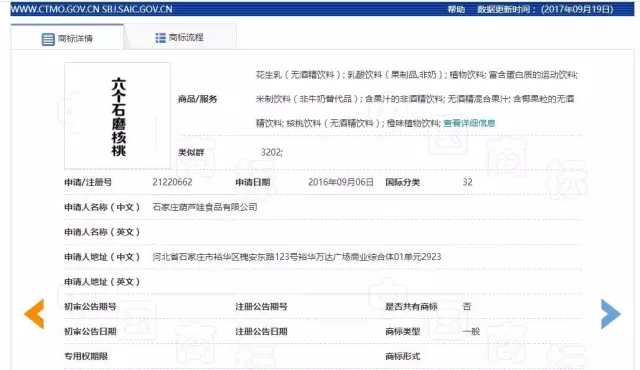Screen dimensions: 640x370
Task: Switch to the 商标详情 tab
Action: [67, 38]
